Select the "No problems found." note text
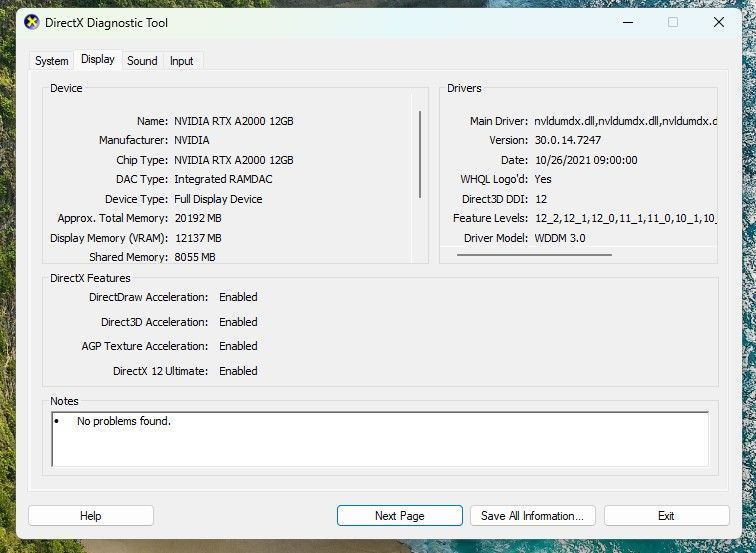756x553 pixels. click(124, 422)
